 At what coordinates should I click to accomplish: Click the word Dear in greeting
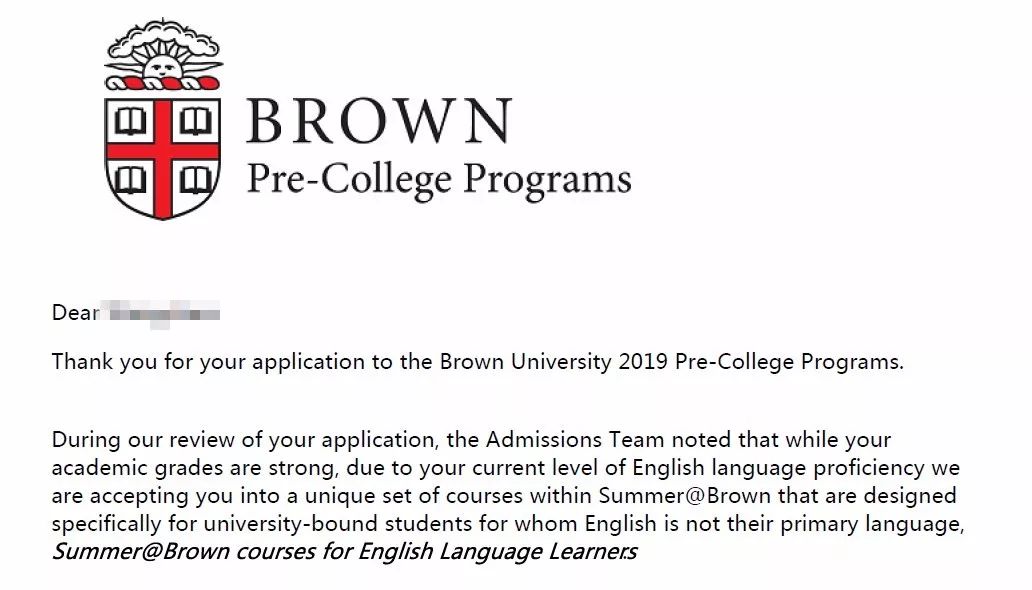75,313
